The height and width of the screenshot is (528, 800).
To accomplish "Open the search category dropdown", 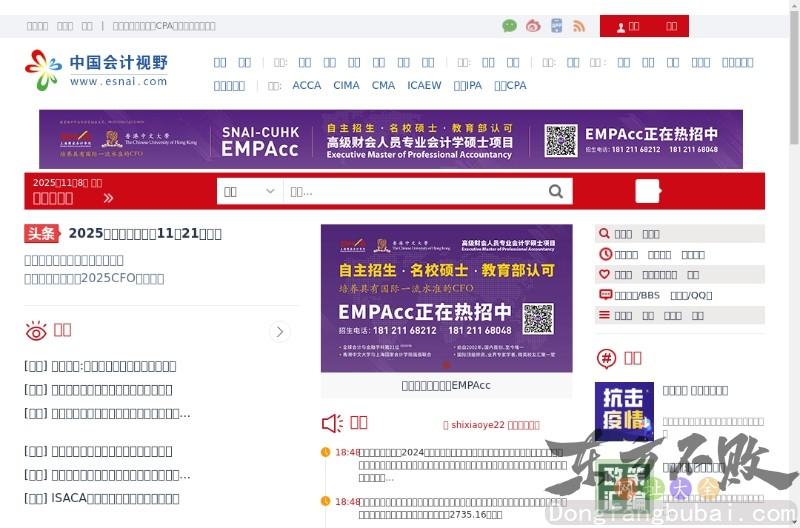I will tap(249, 191).
